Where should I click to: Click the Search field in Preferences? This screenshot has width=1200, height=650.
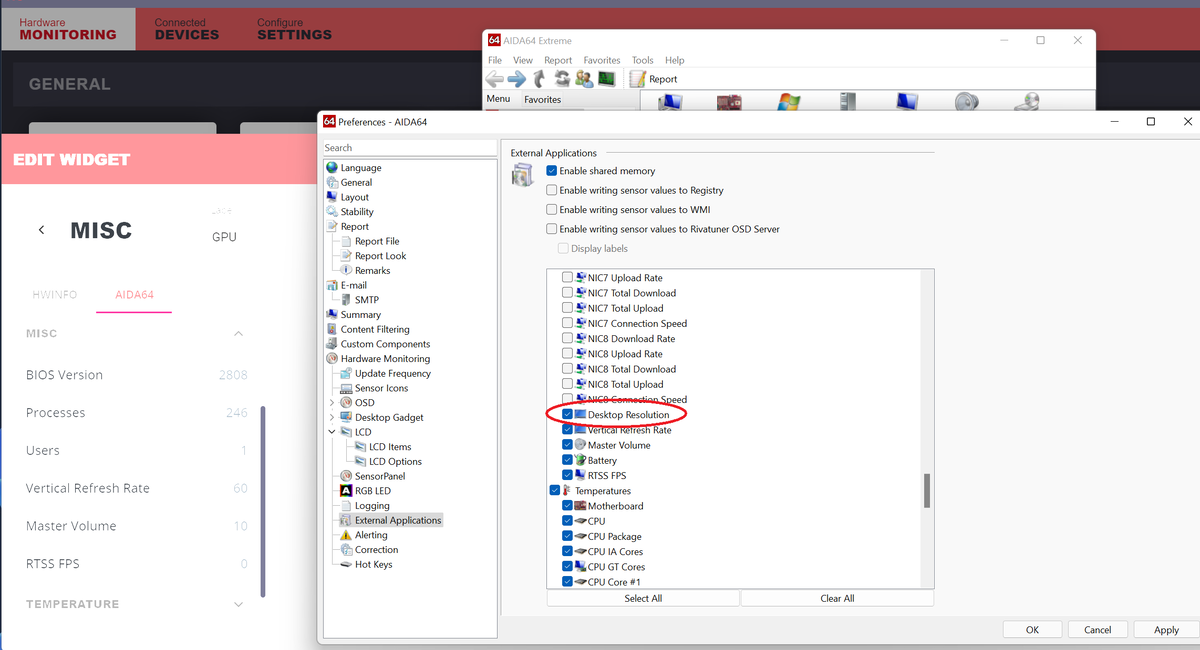click(x=409, y=148)
